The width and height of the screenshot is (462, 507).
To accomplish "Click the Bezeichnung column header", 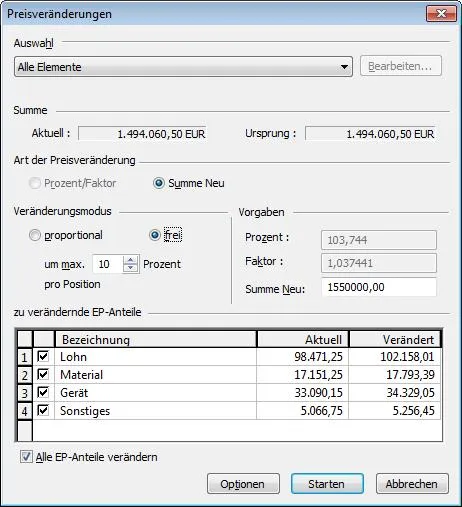I will pos(156,340).
